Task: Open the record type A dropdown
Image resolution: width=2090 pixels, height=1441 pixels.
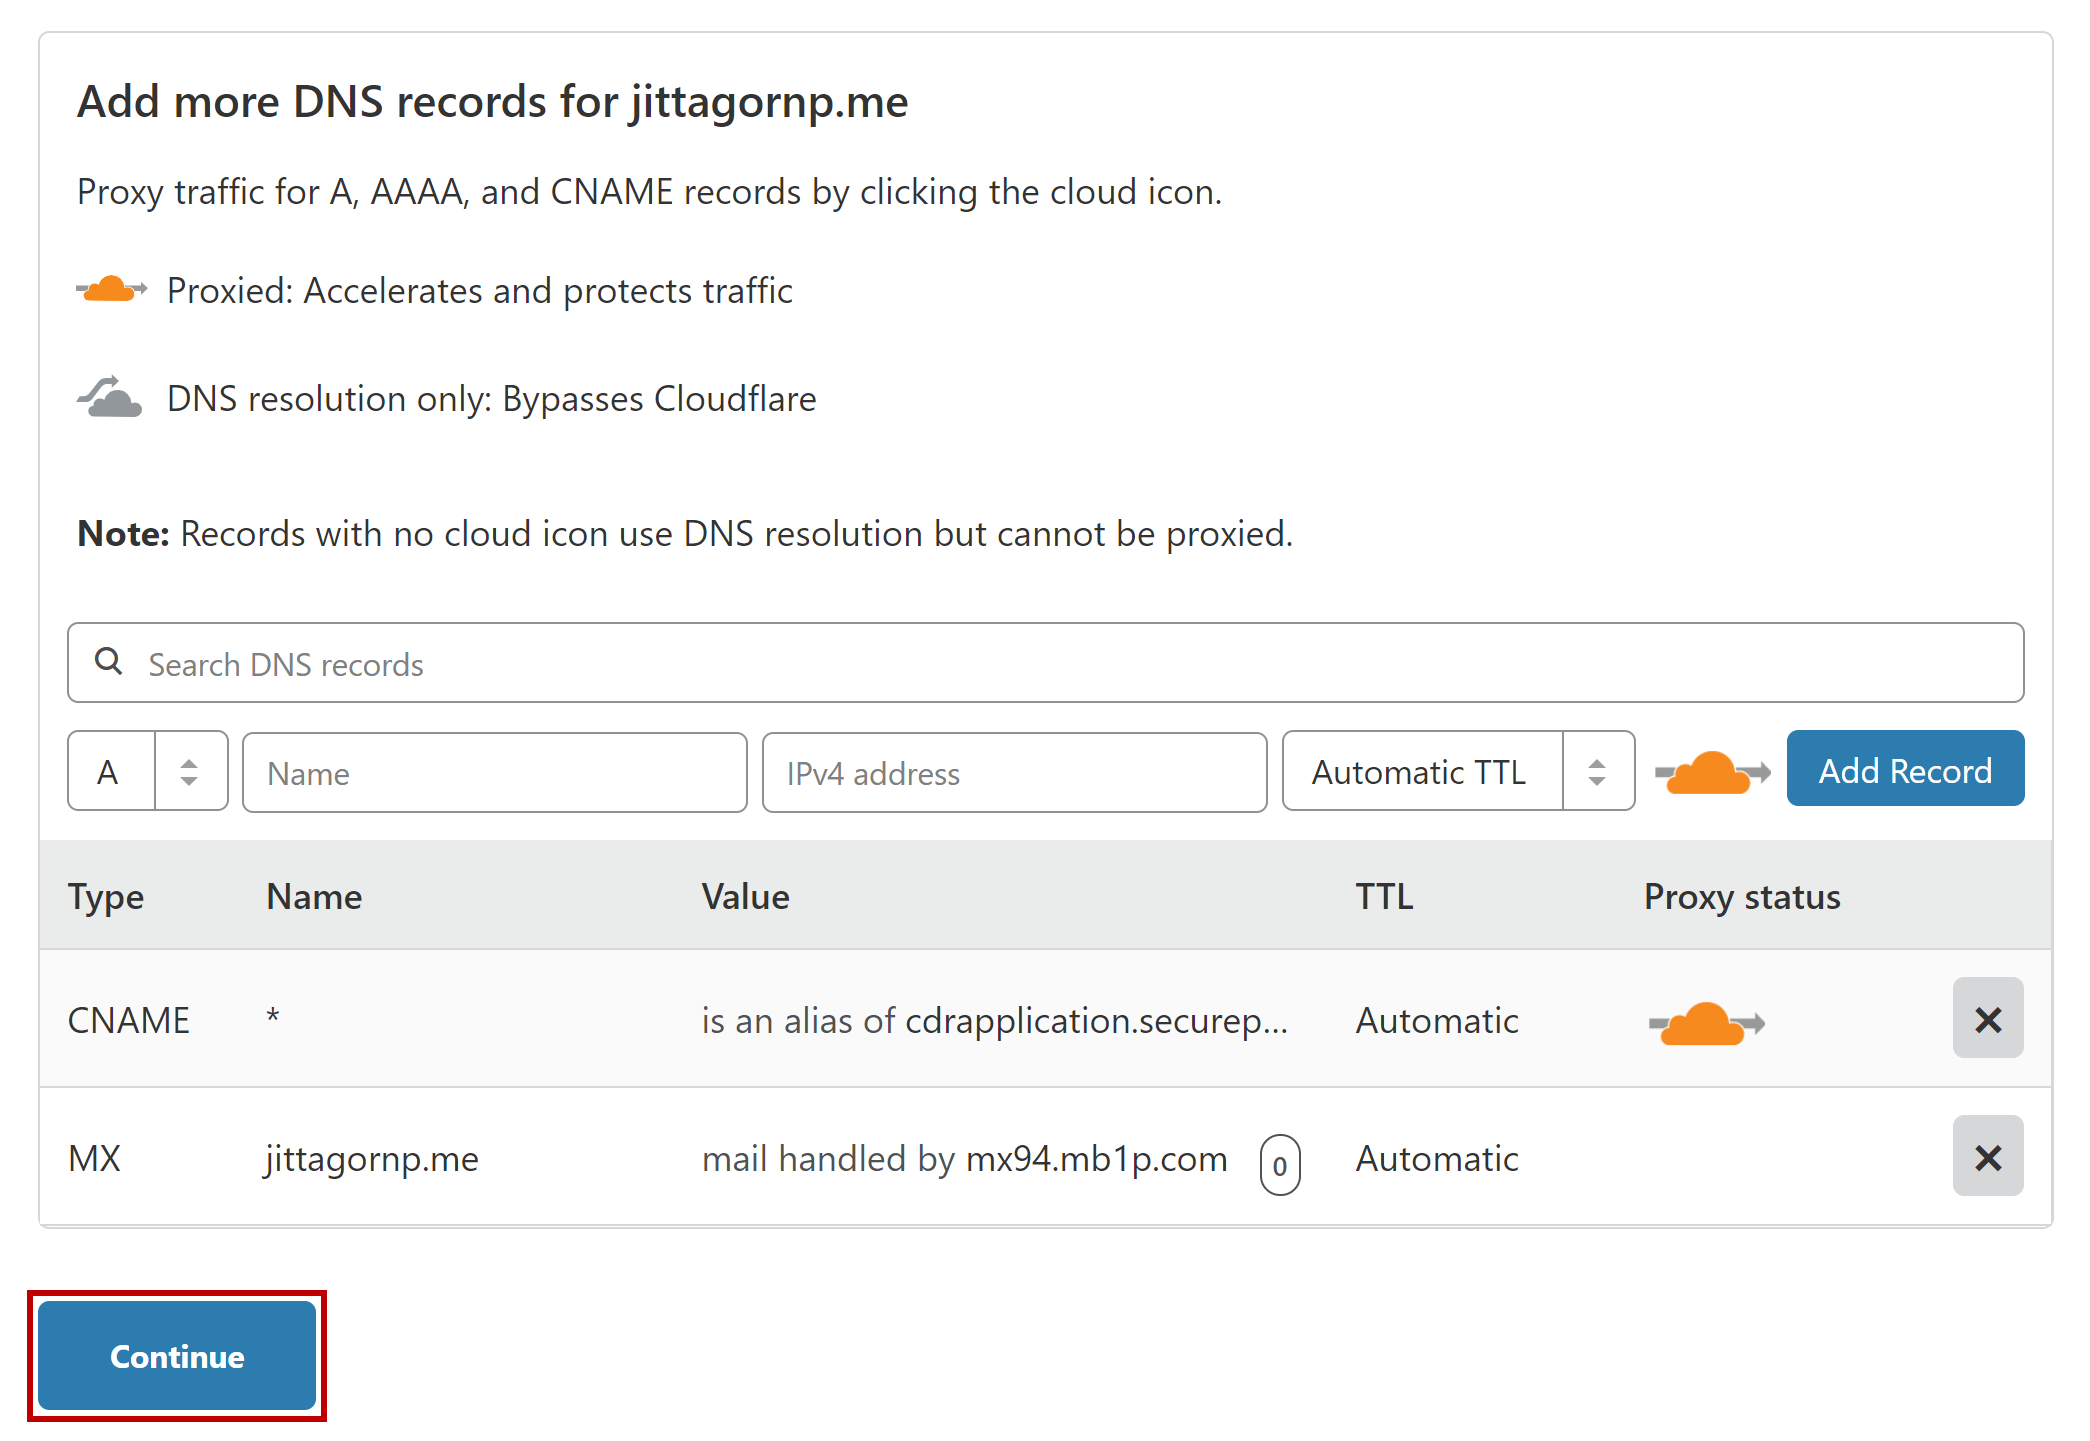Action: (x=111, y=772)
